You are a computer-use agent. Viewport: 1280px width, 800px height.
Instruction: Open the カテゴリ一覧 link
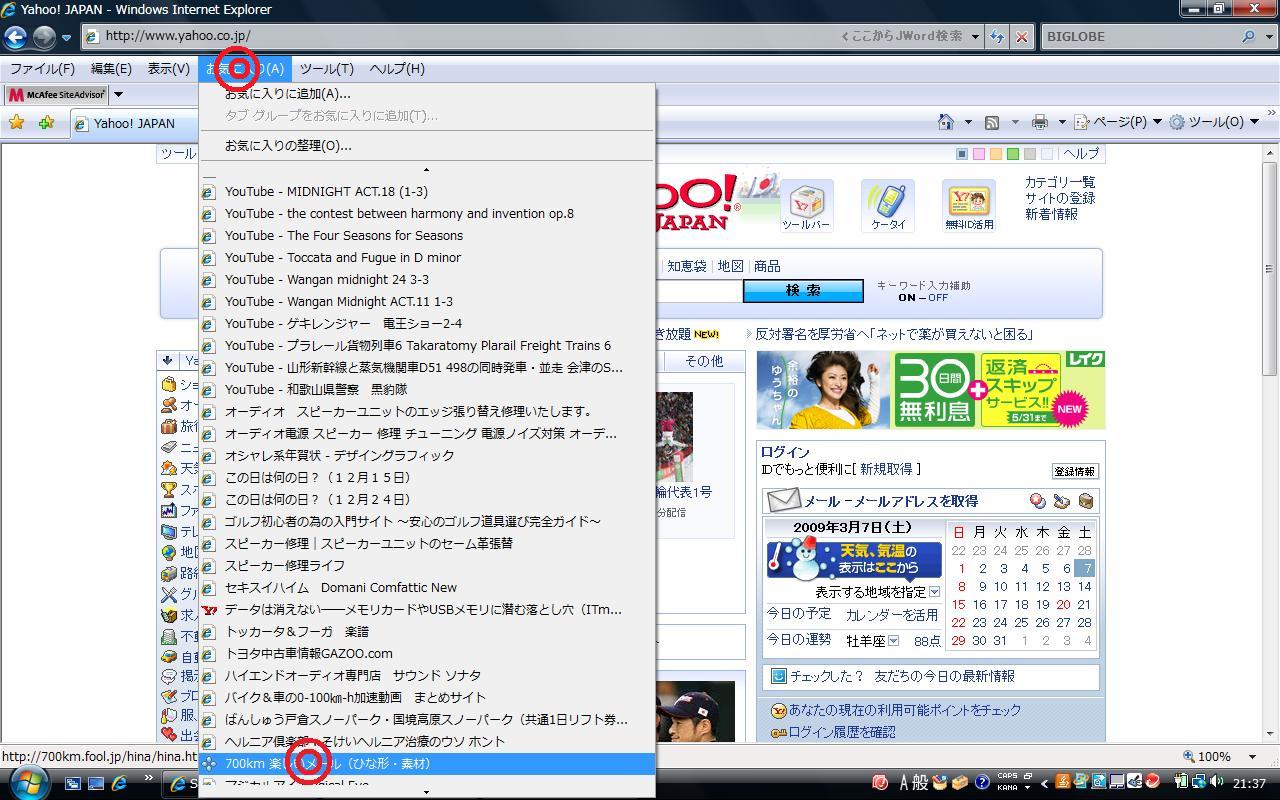coord(1060,182)
